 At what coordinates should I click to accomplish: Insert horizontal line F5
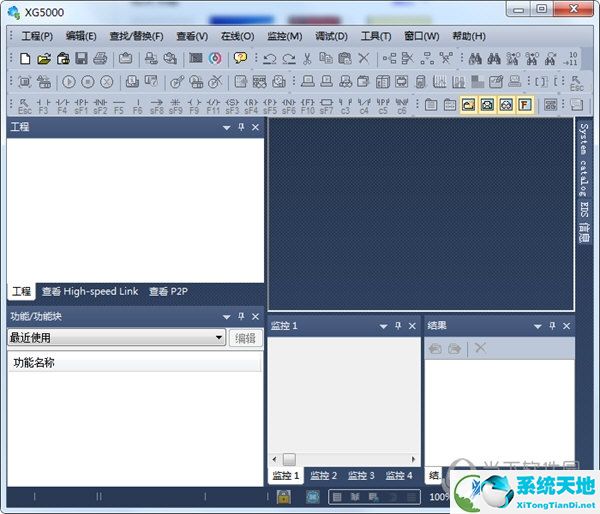coord(119,106)
